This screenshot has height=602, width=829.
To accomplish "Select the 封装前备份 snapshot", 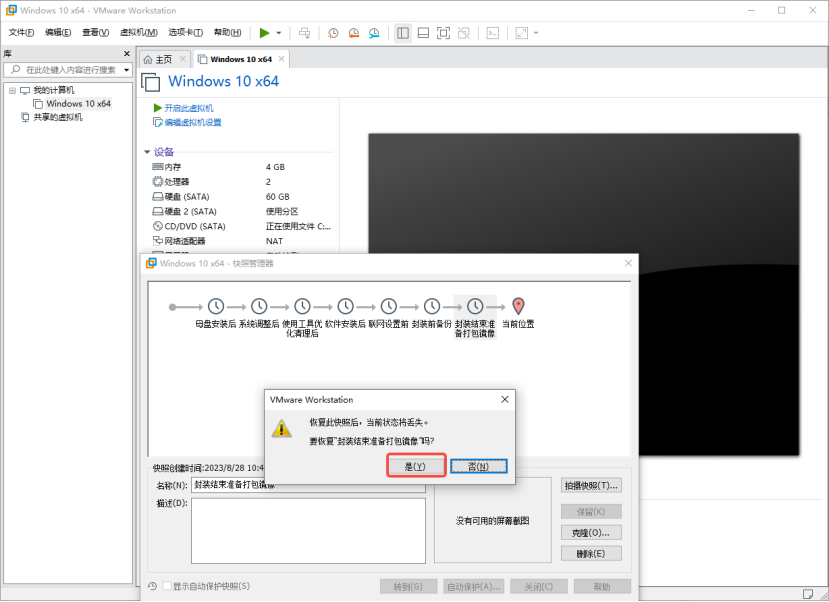I will pyautogui.click(x=432, y=313).
